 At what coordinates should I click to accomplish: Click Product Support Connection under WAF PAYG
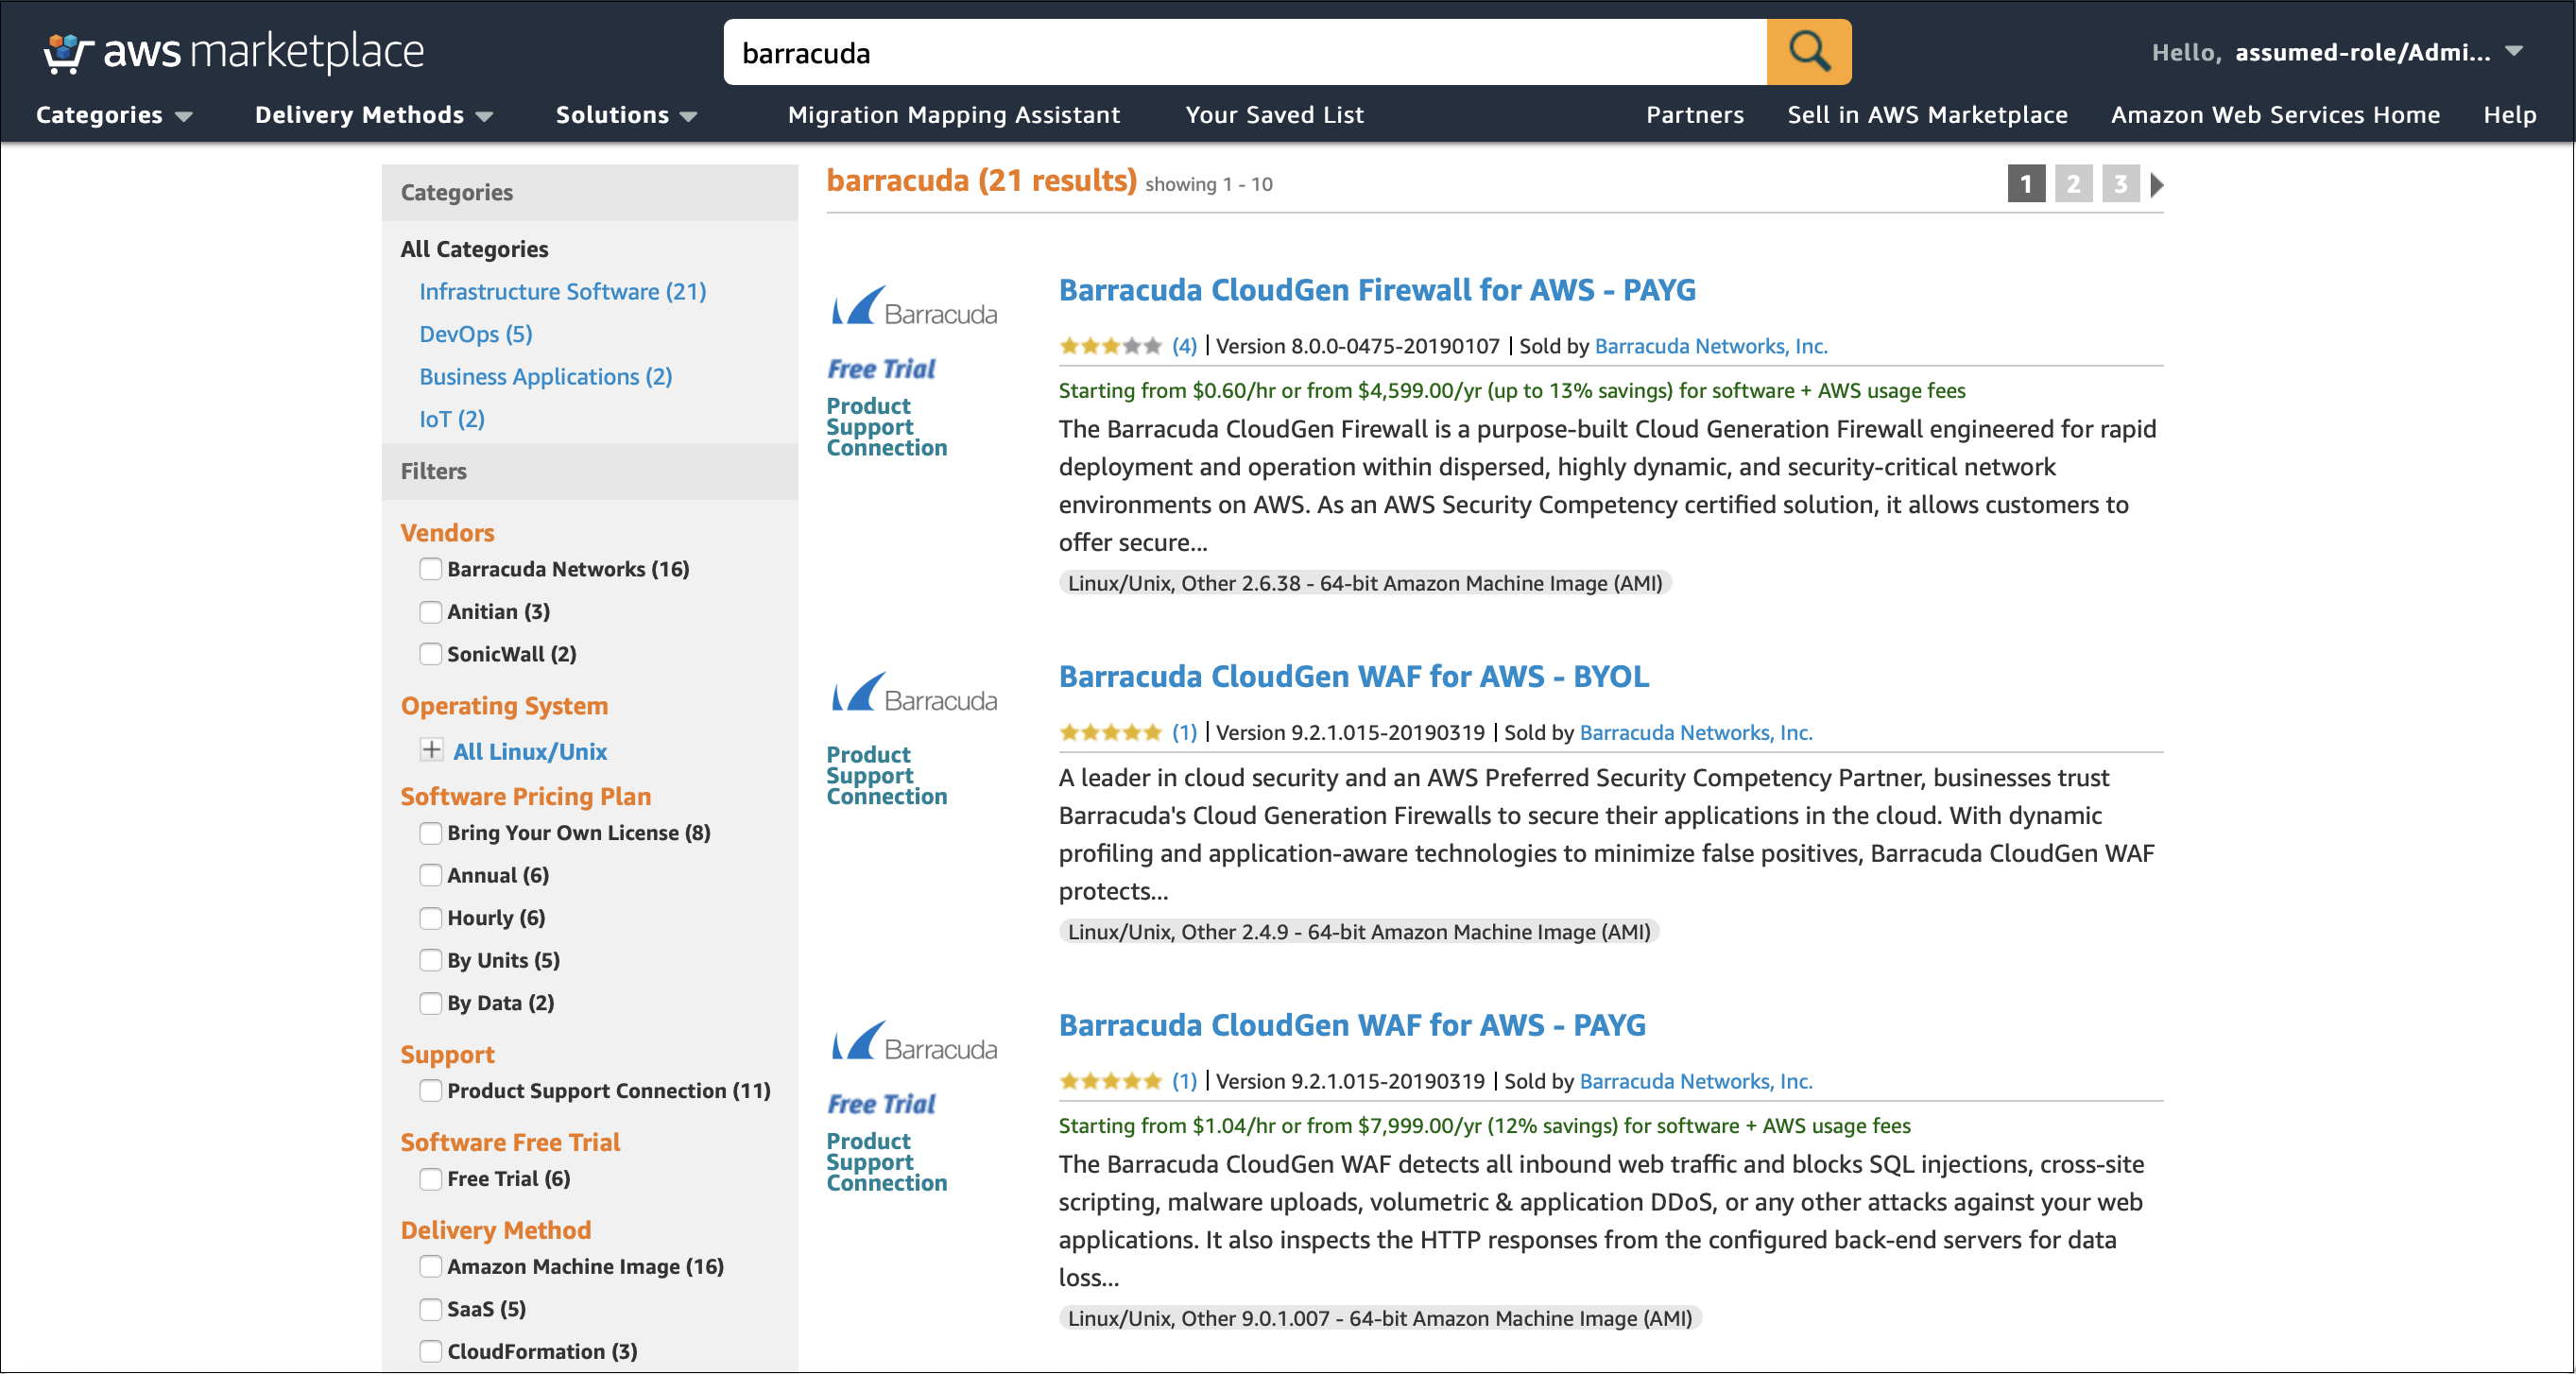coord(887,1162)
